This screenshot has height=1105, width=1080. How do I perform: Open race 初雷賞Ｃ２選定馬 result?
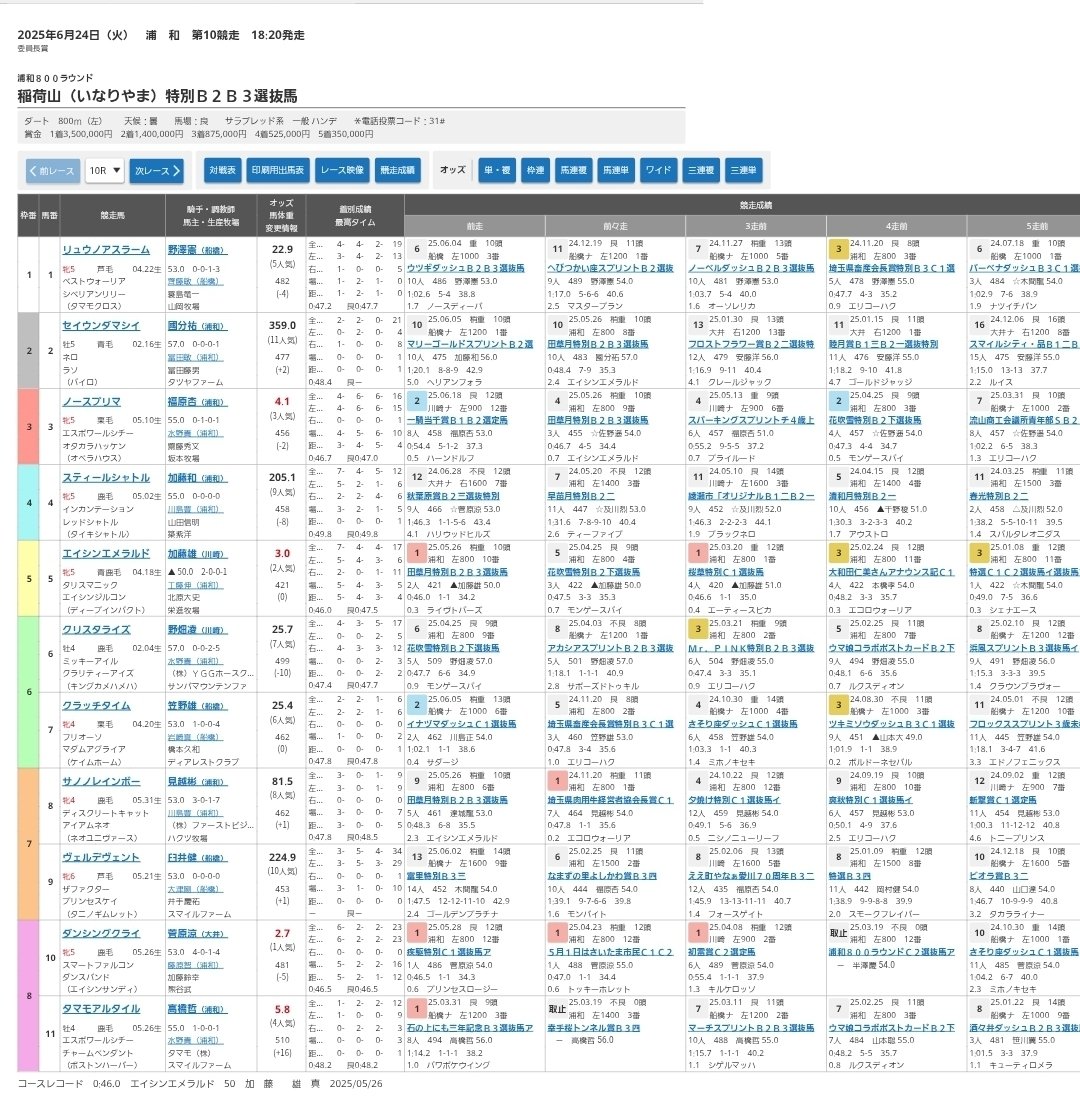tap(722, 952)
